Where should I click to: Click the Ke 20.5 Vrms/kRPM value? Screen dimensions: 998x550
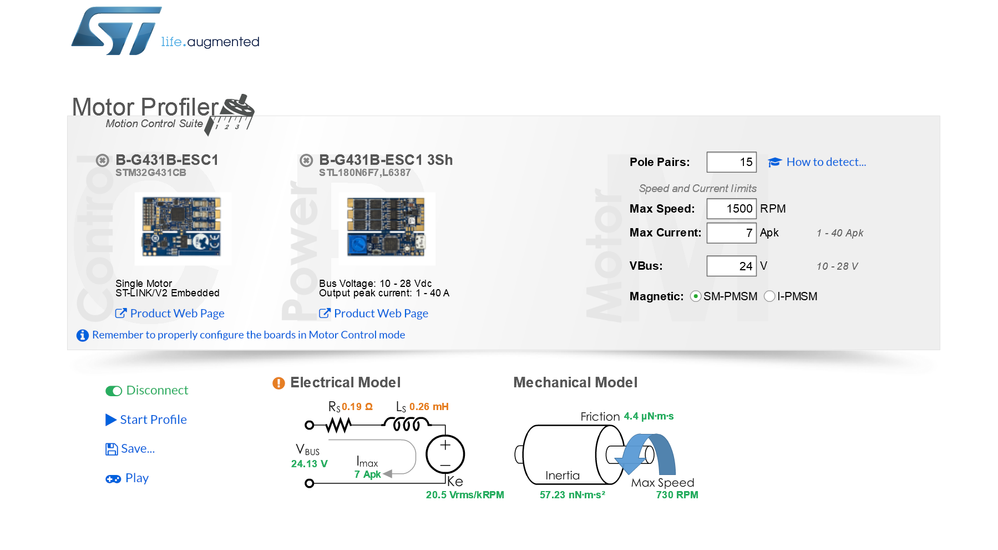(x=465, y=495)
